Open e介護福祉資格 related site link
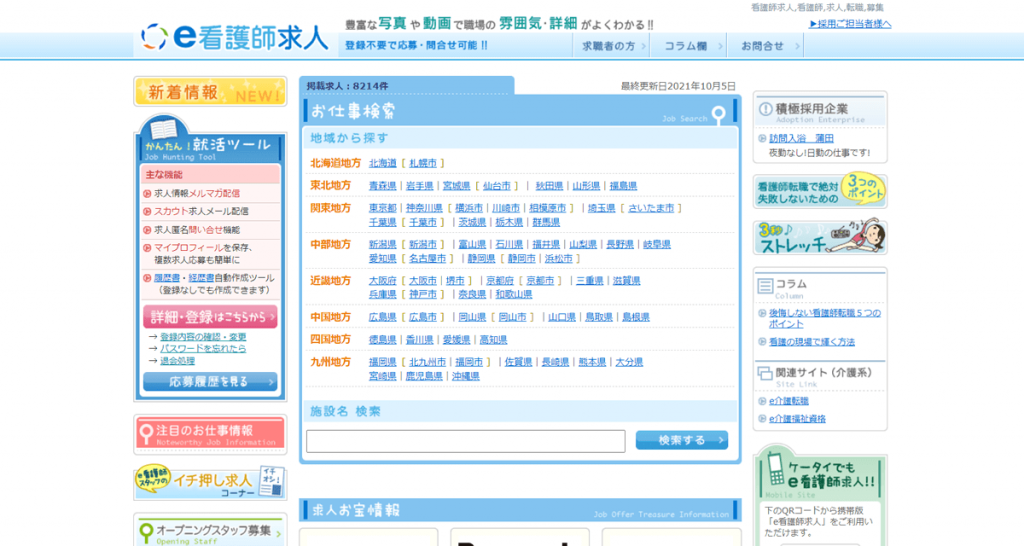 coord(797,419)
